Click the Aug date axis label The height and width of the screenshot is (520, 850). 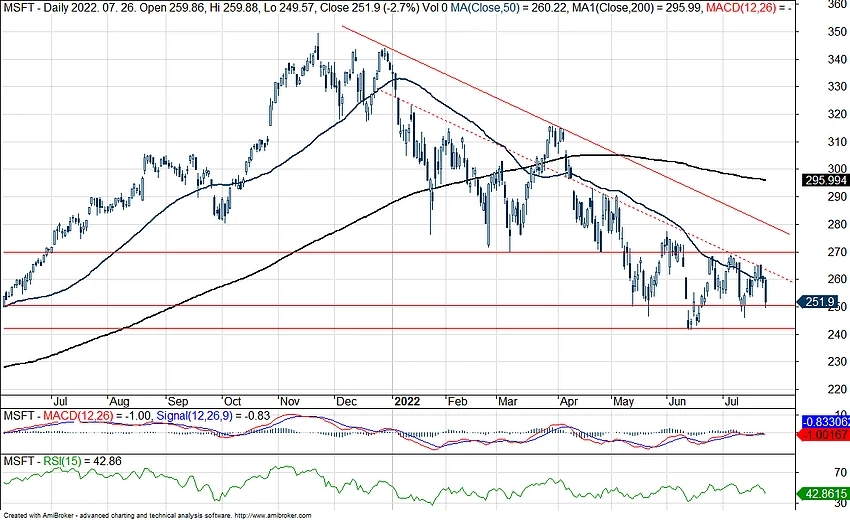pos(119,401)
